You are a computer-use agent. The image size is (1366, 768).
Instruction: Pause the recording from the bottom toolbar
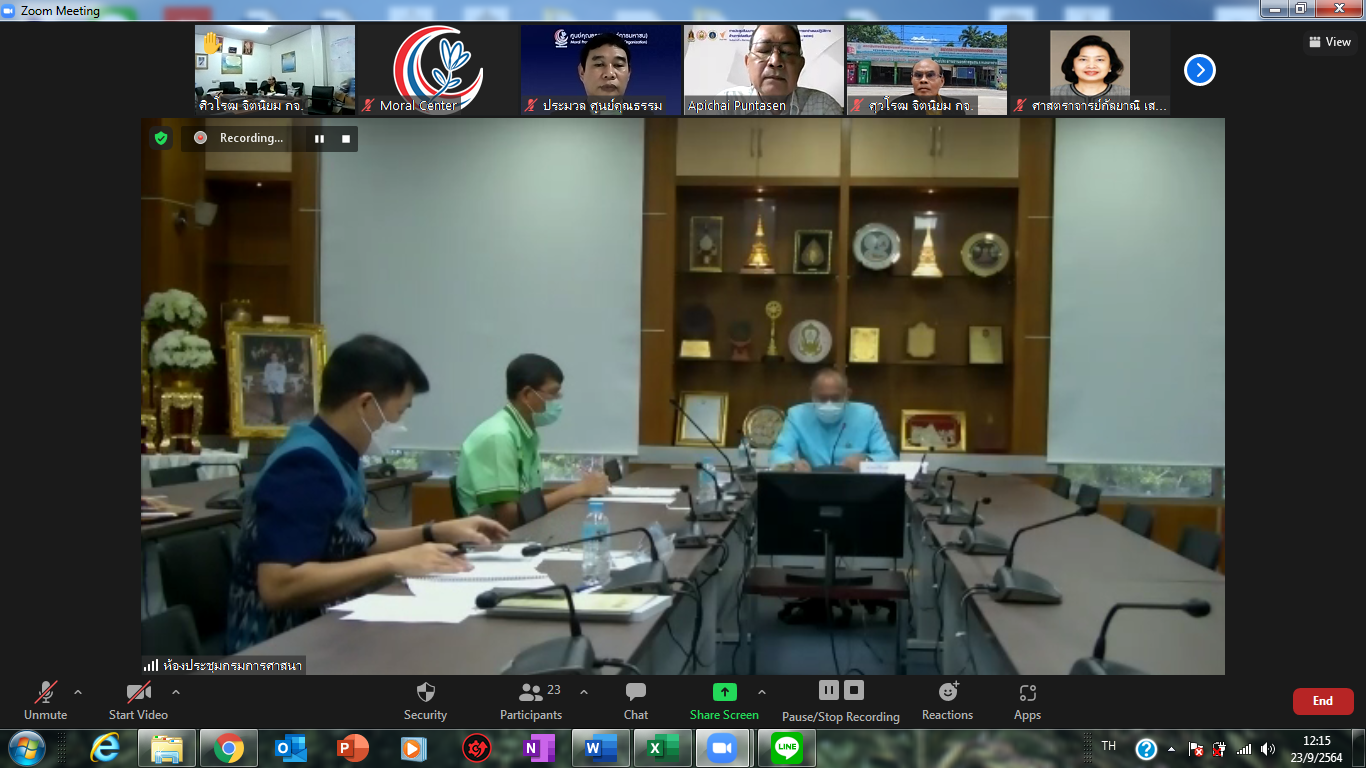tap(829, 690)
